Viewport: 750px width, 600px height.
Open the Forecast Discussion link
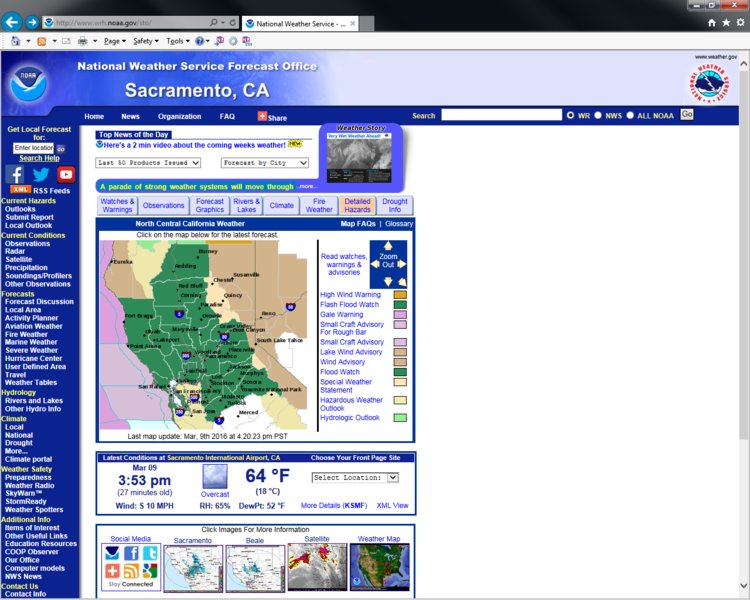click(39, 301)
